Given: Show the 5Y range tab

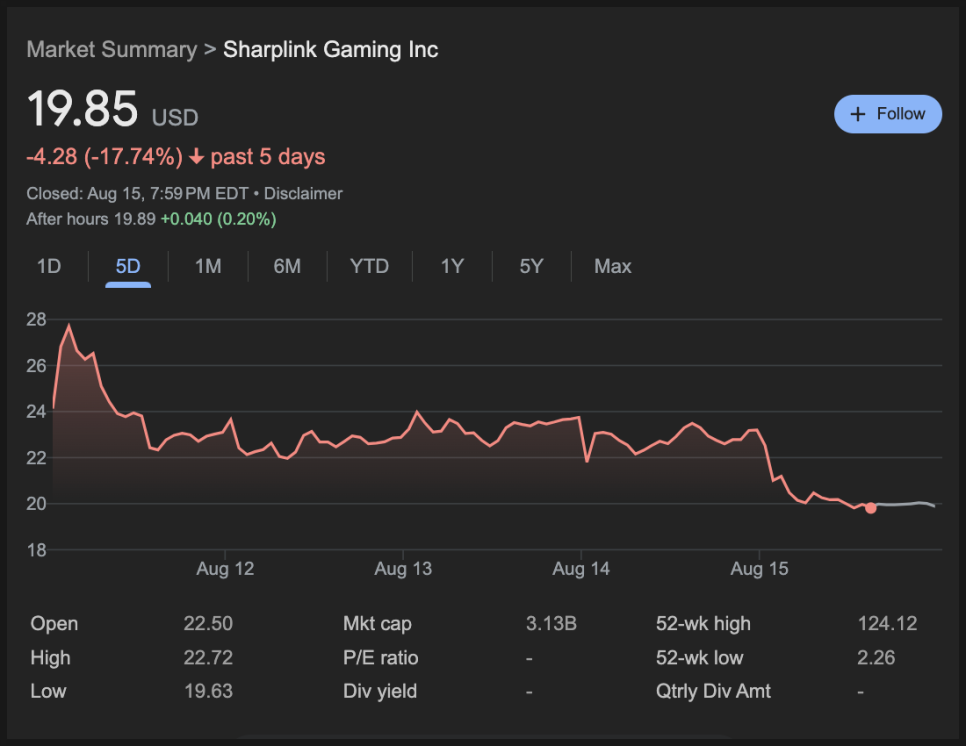Looking at the screenshot, I should (x=531, y=266).
